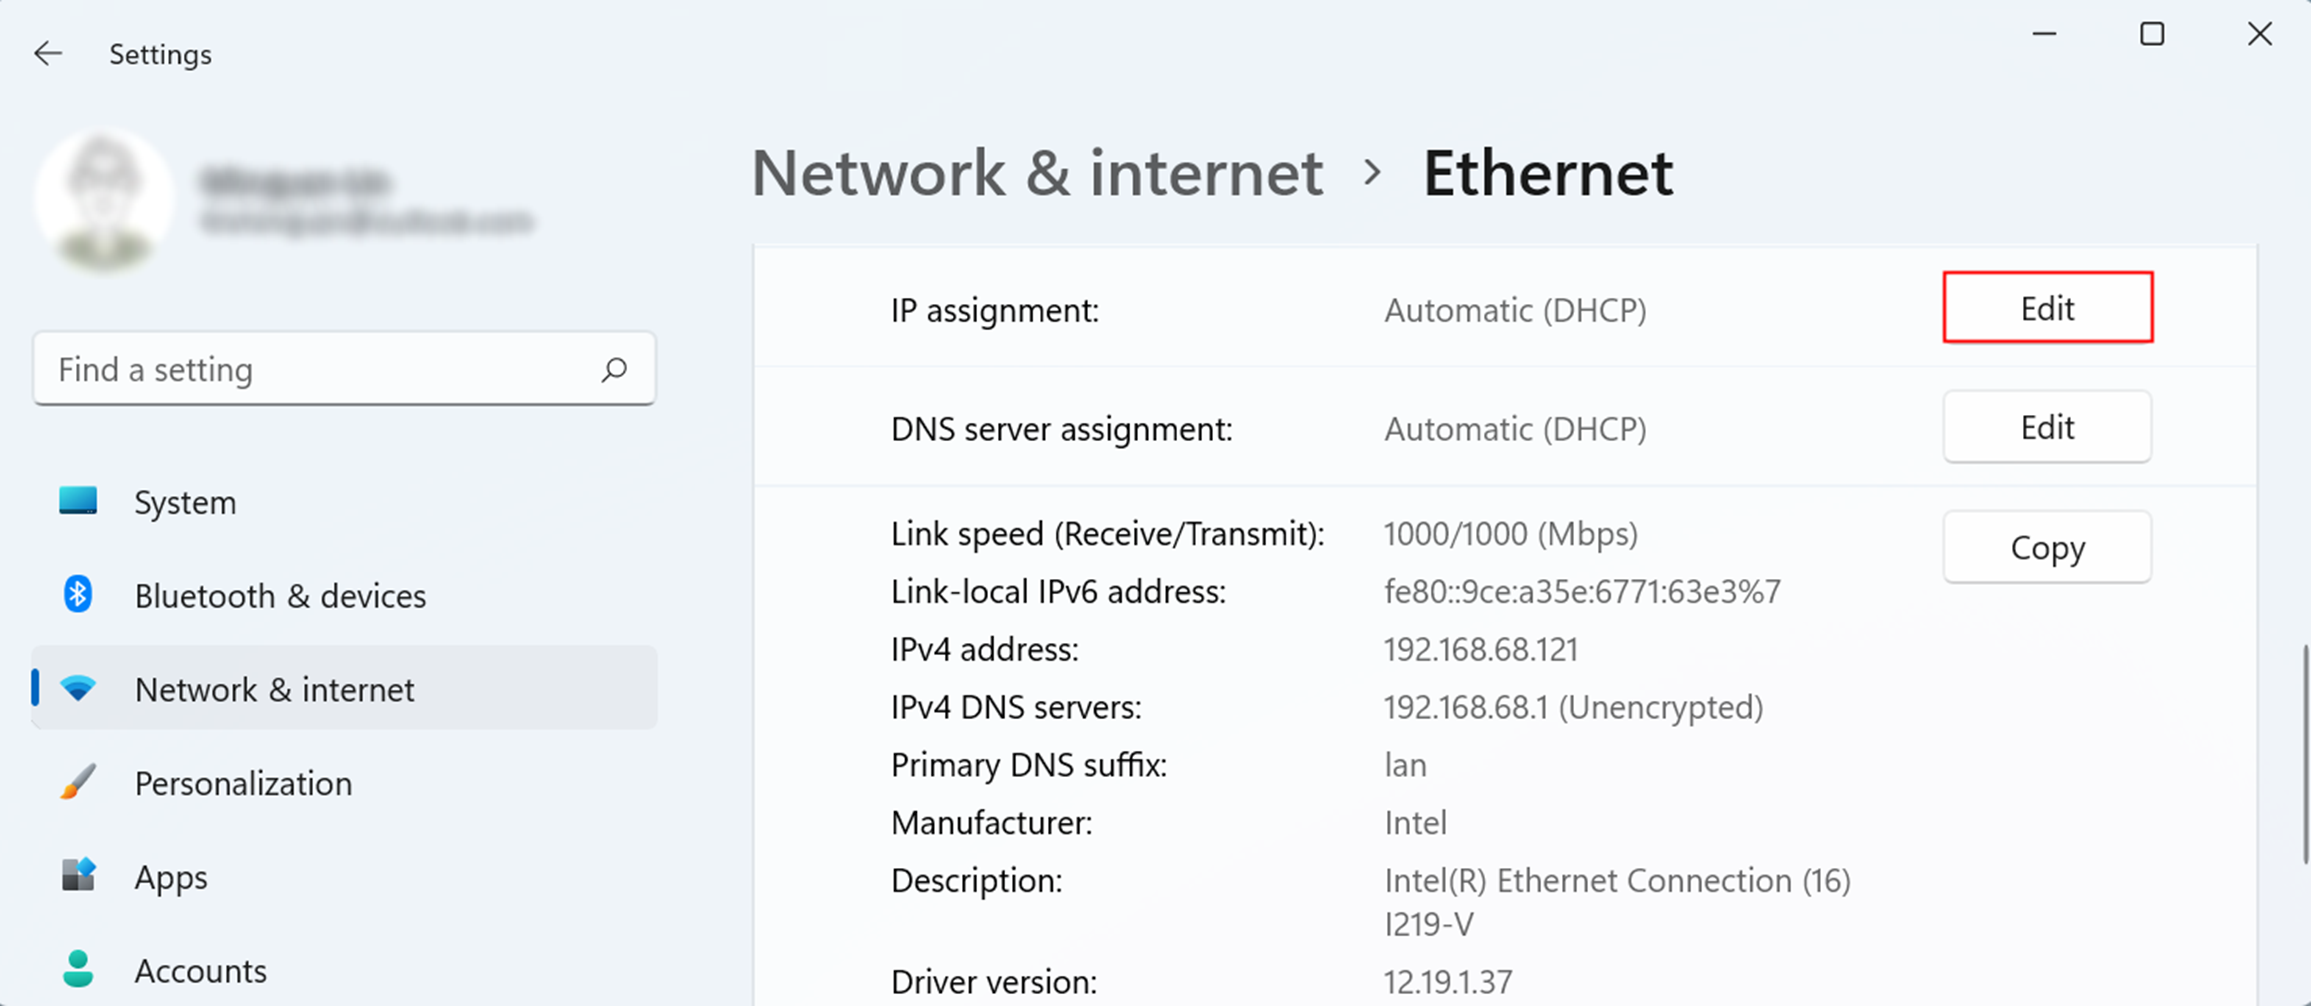This screenshot has height=1006, width=2311.
Task: Click the Bluetooth icon in sidebar
Action: [78, 595]
